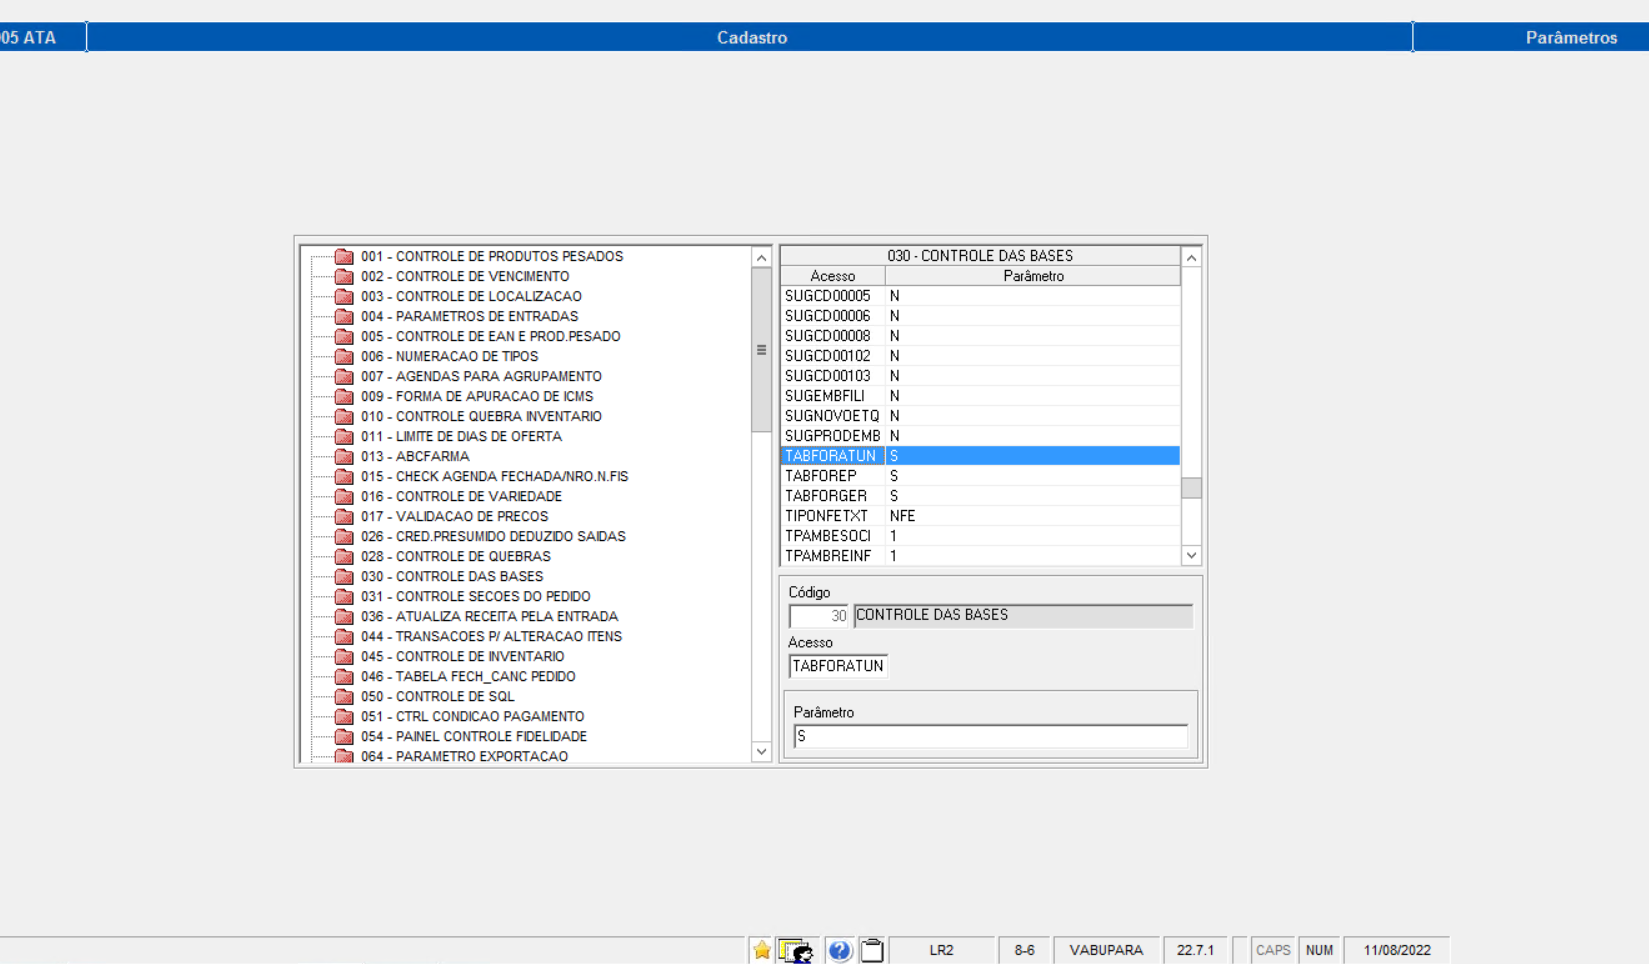Viewport: 1649px width, 964px height.
Task: Open the Parâmetros menu in top bar
Action: [x=1570, y=37]
